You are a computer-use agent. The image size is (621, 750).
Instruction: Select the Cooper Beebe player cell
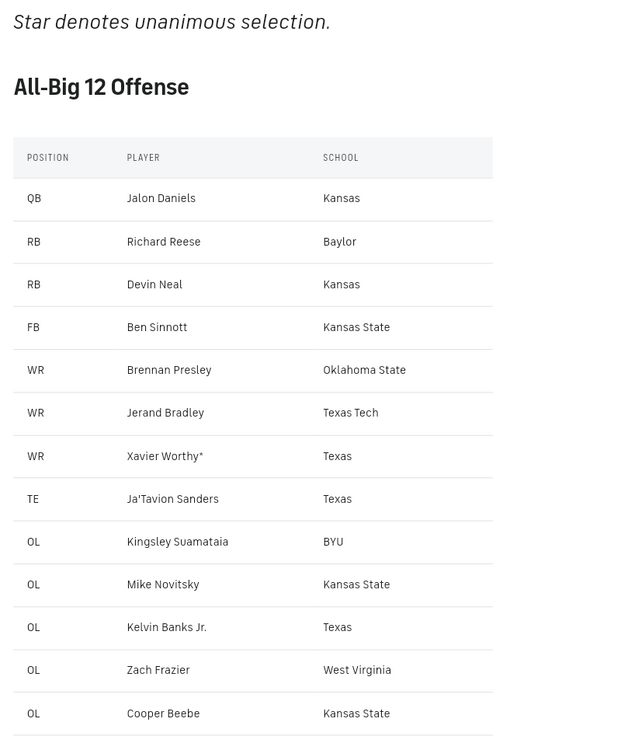pos(163,714)
